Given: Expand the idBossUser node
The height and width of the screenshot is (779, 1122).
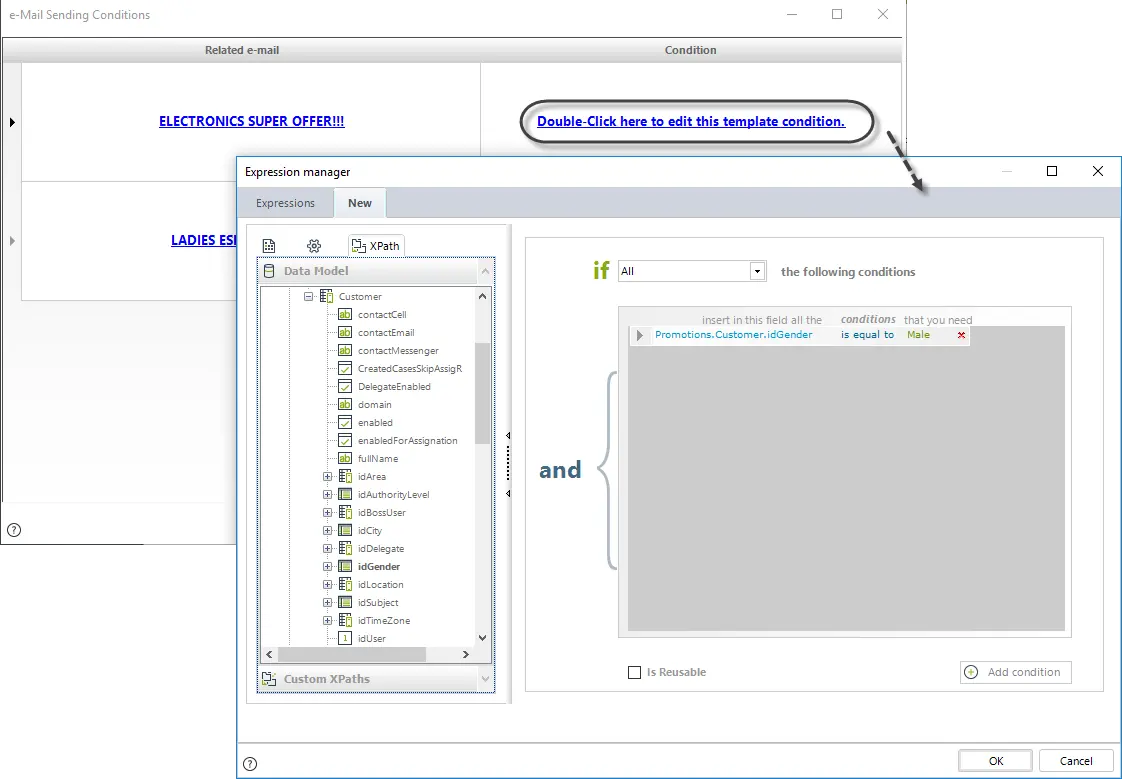Looking at the screenshot, I should pyautogui.click(x=327, y=512).
